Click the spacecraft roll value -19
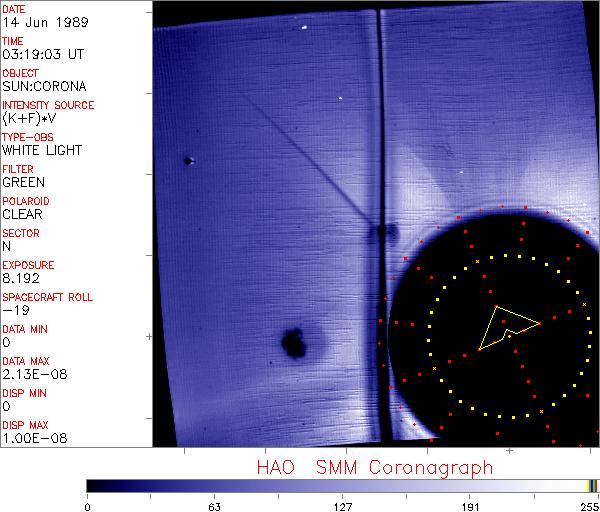Screen dimensions: 600x512 pos(14,310)
